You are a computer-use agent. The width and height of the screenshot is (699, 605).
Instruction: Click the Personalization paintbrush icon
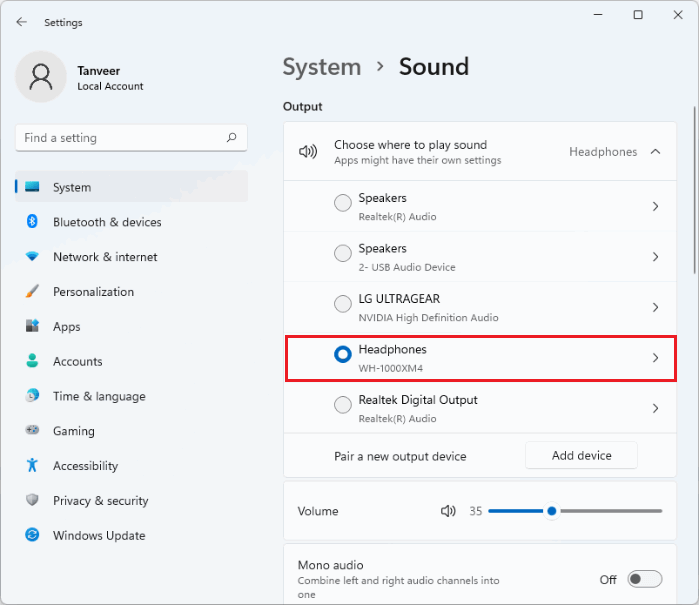(x=32, y=291)
